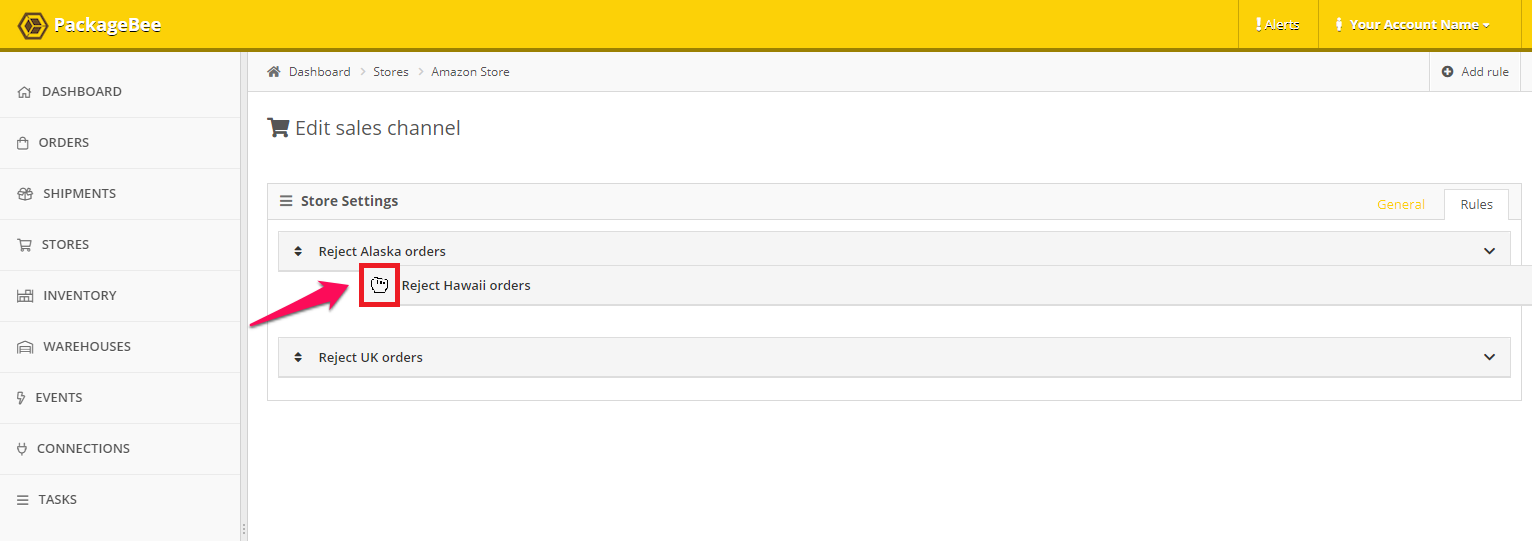
Task: Switch to the General tab
Action: coord(1400,204)
